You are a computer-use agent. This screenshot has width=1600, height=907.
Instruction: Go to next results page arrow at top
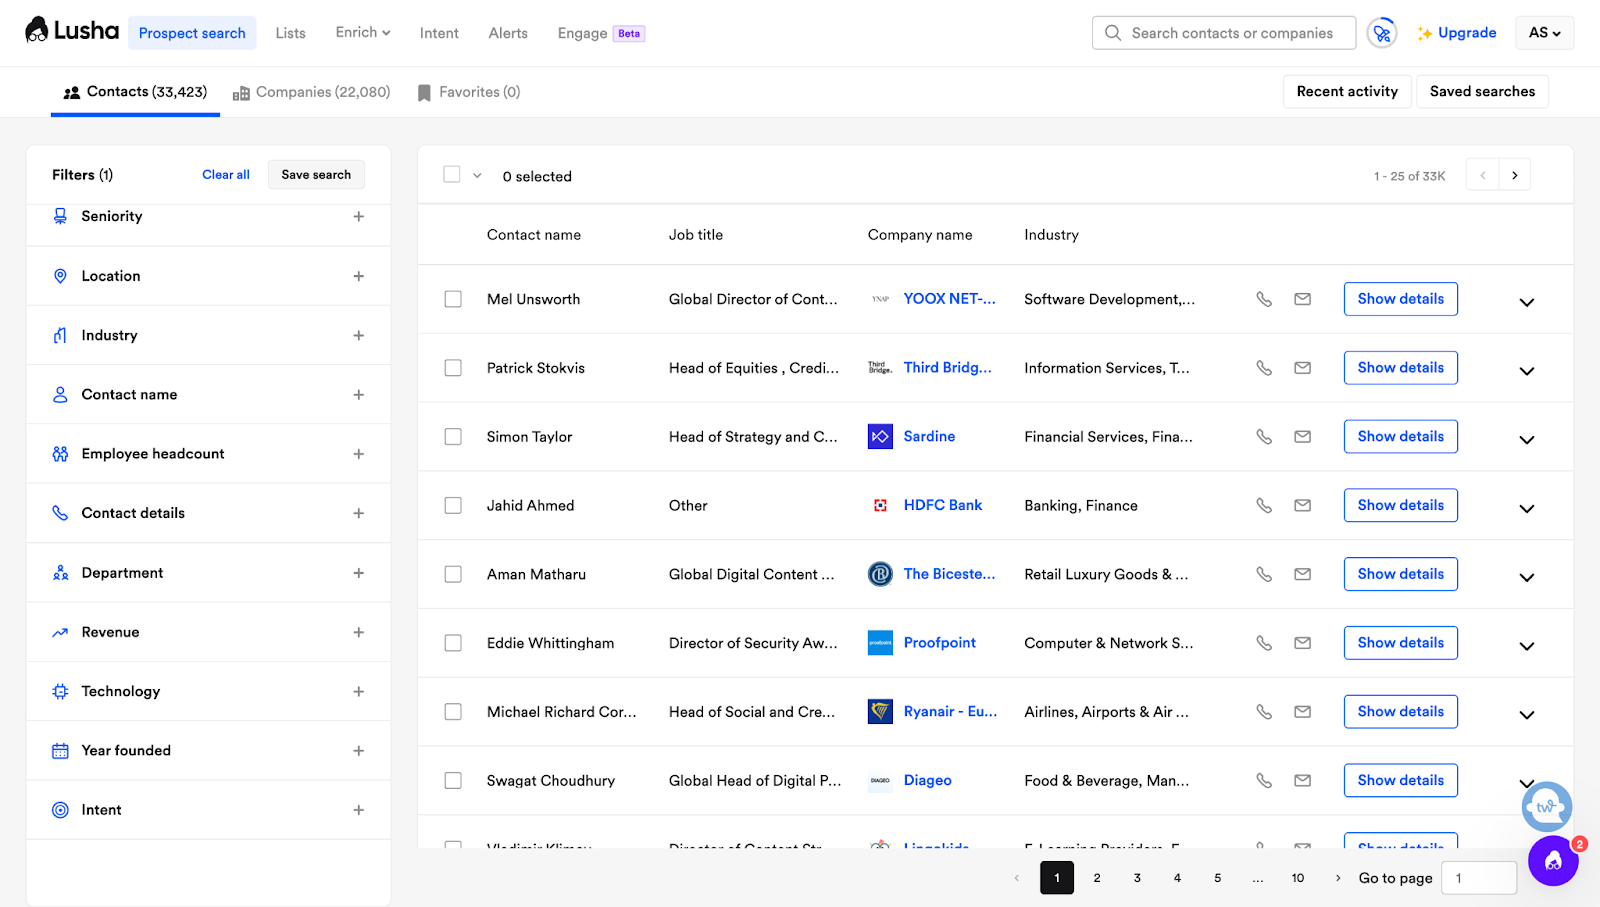tap(1515, 175)
